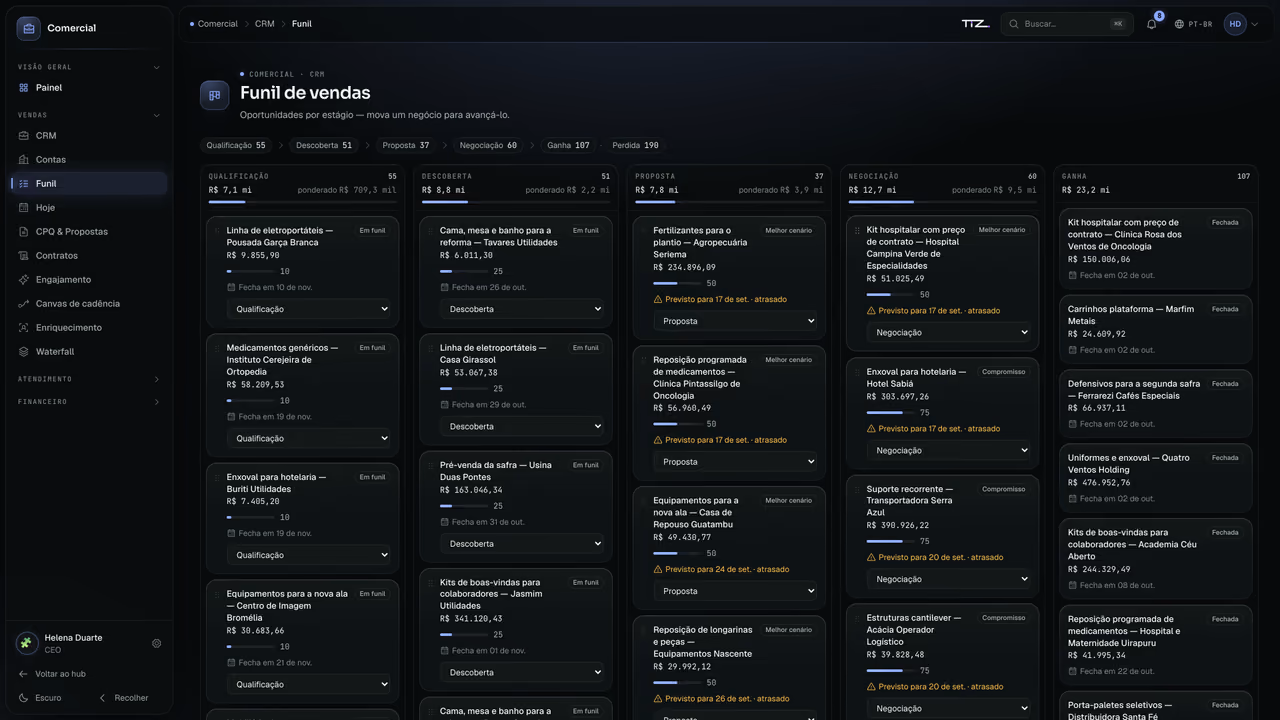
Task: Open the Hoje sidebar item
Action: tap(88, 207)
